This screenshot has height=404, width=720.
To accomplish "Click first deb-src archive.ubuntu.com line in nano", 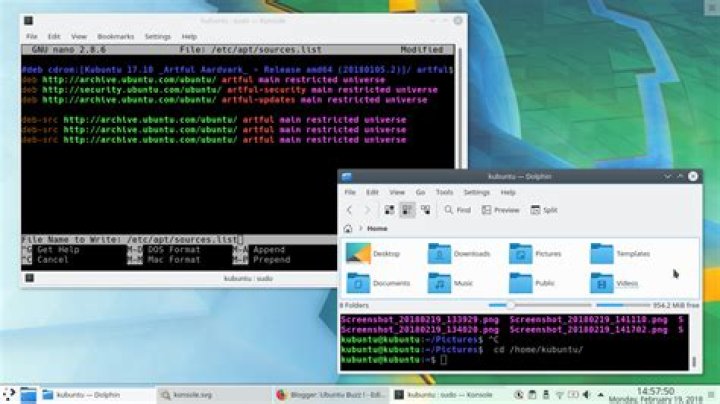I will (x=214, y=120).
